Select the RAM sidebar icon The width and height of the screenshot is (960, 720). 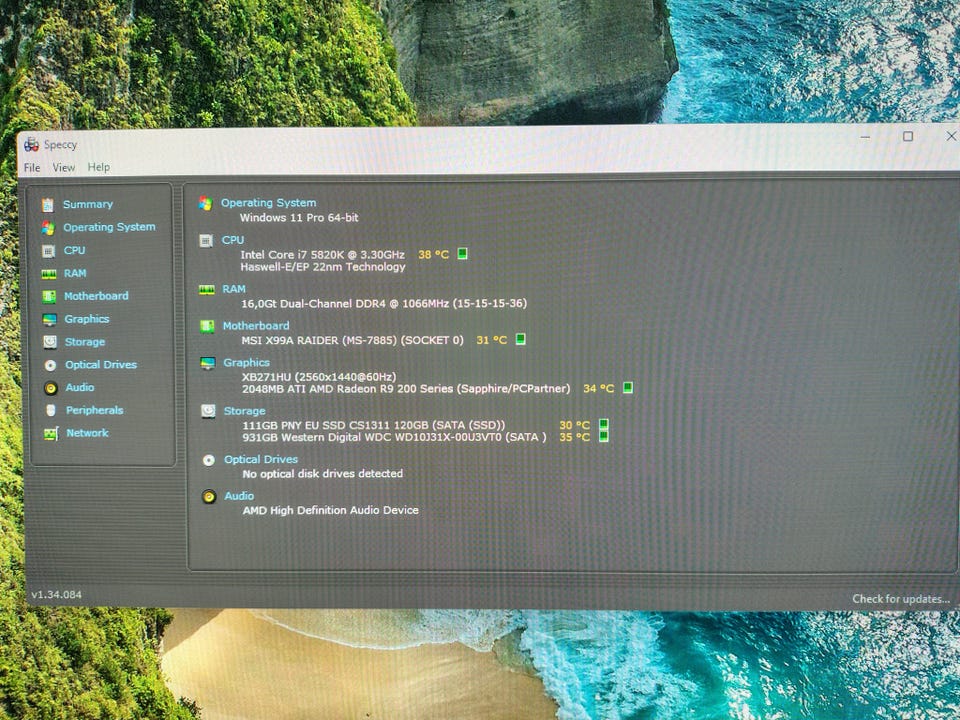(x=49, y=274)
